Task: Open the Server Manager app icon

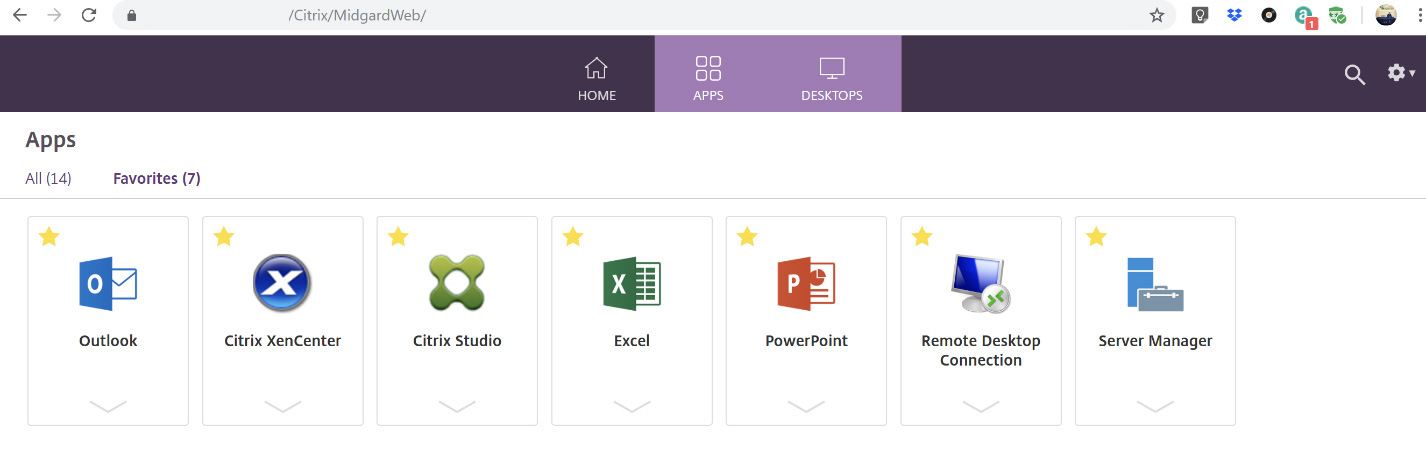Action: point(1155,283)
